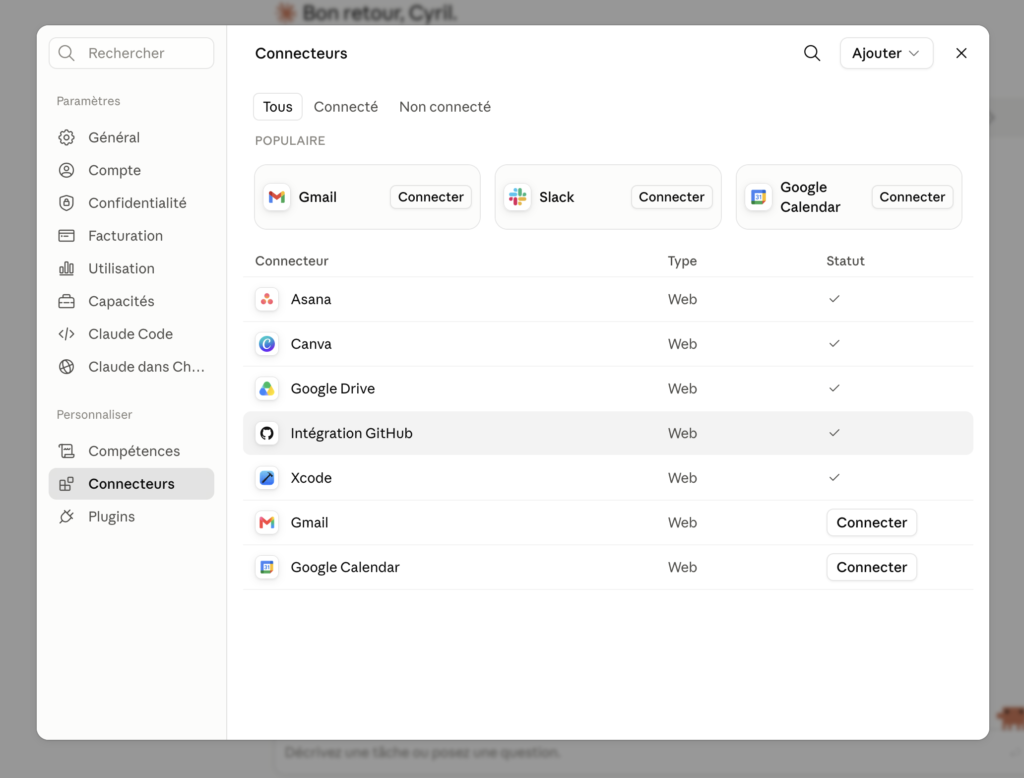Click the Web type in Xcode row
Screen dimensions: 1024x778
pyautogui.click(x=682, y=478)
